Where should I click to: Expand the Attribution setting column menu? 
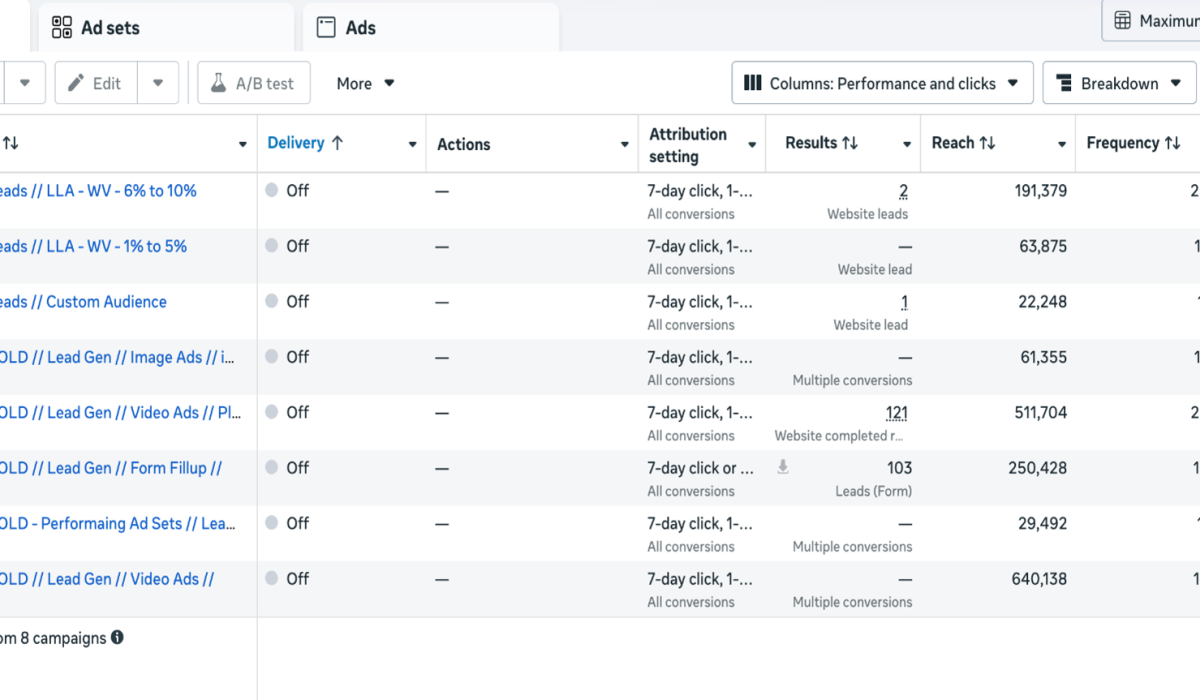point(752,145)
